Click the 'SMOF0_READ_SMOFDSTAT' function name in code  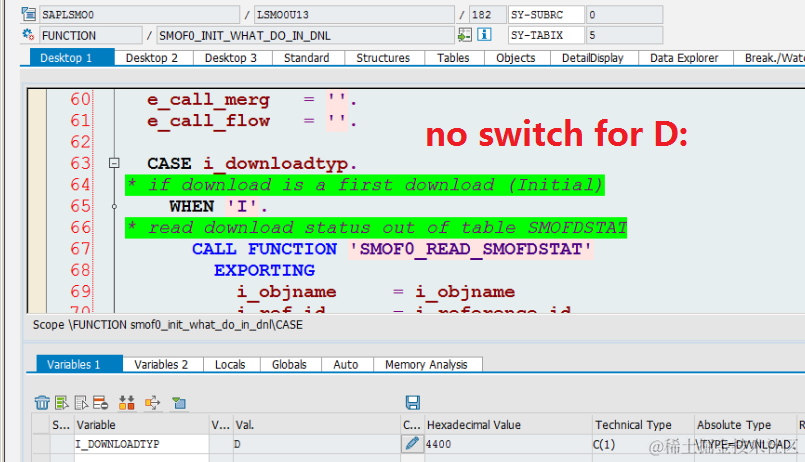tap(470, 249)
